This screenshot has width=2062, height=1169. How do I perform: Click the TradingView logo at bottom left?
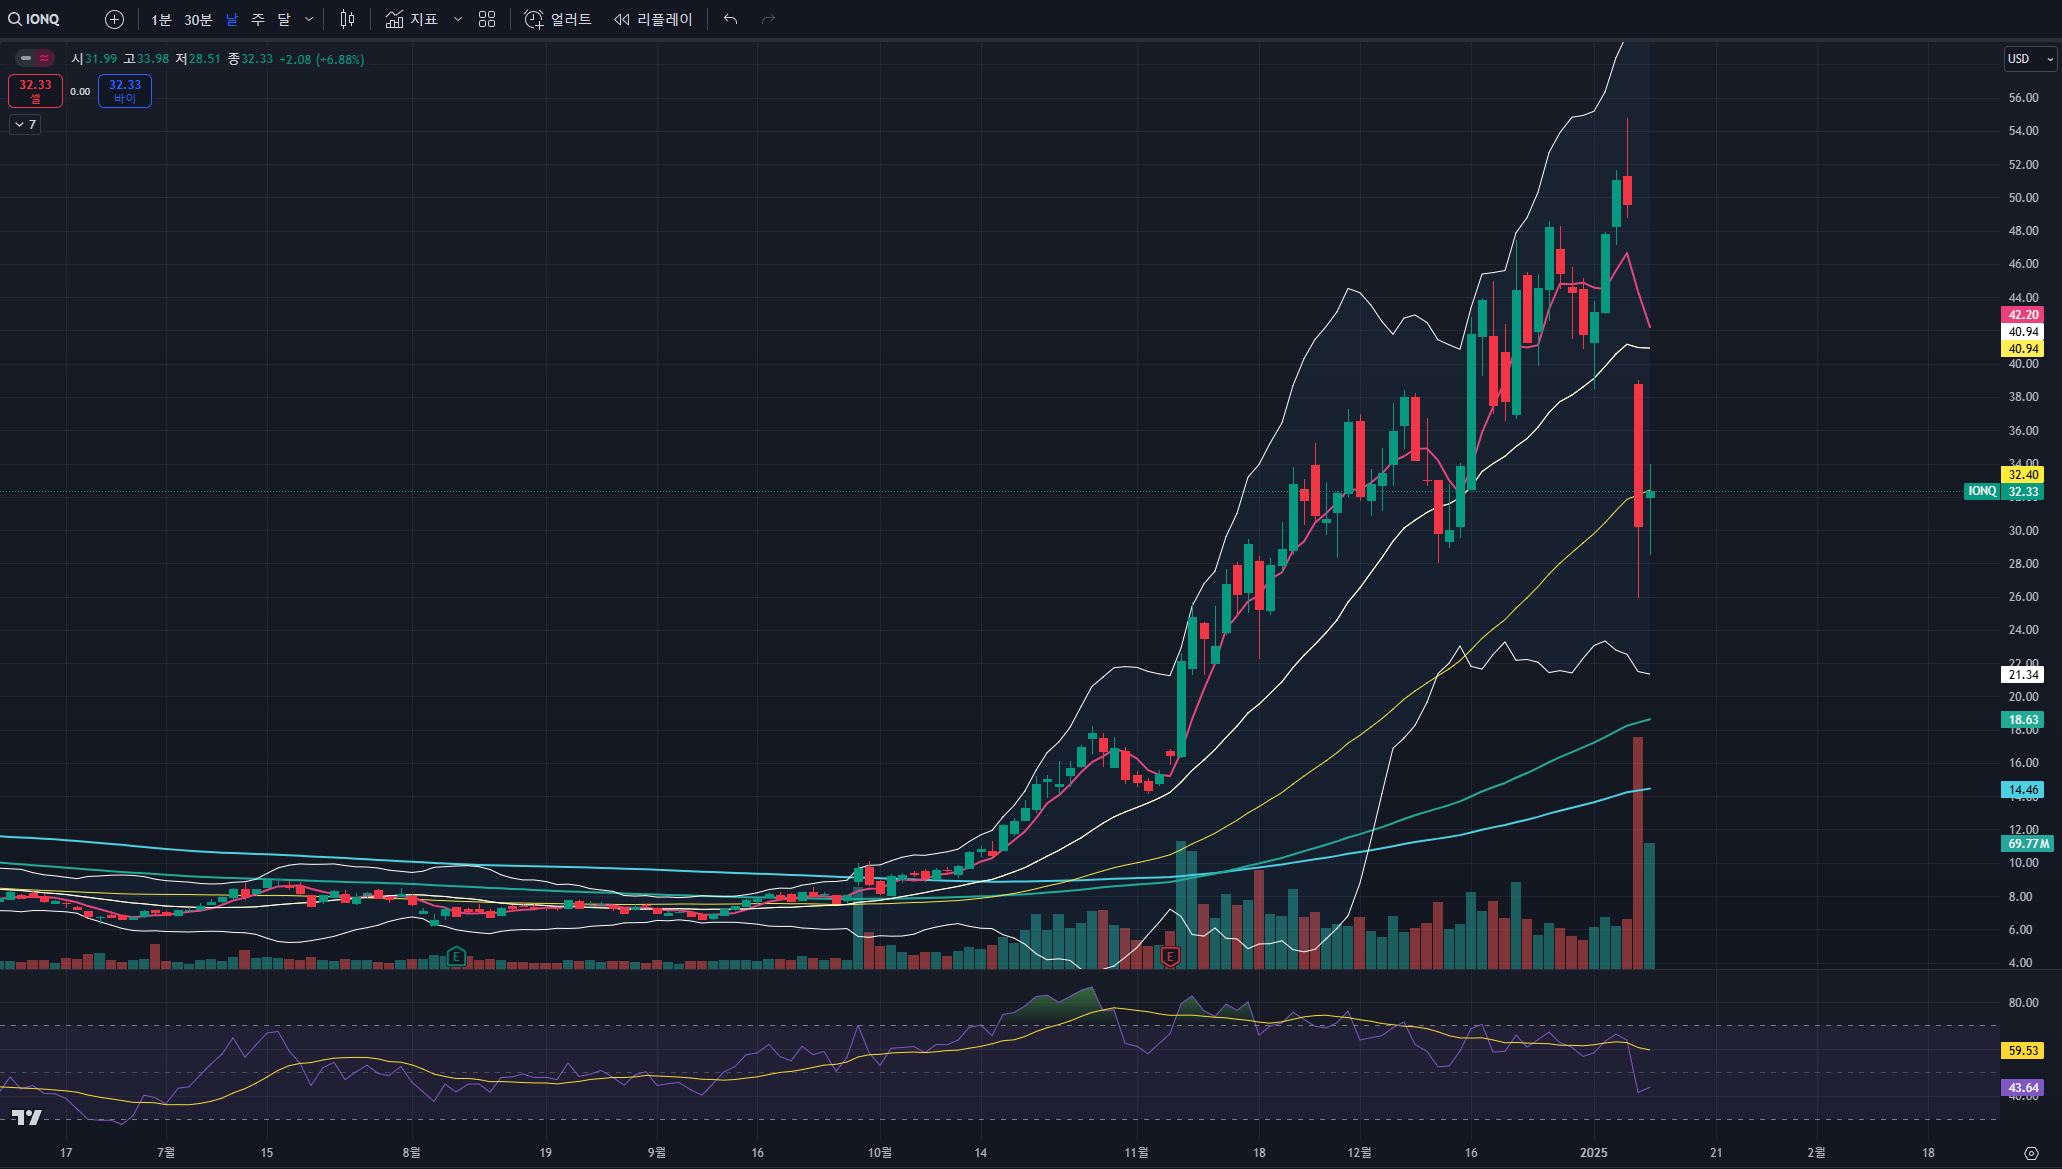click(x=27, y=1117)
